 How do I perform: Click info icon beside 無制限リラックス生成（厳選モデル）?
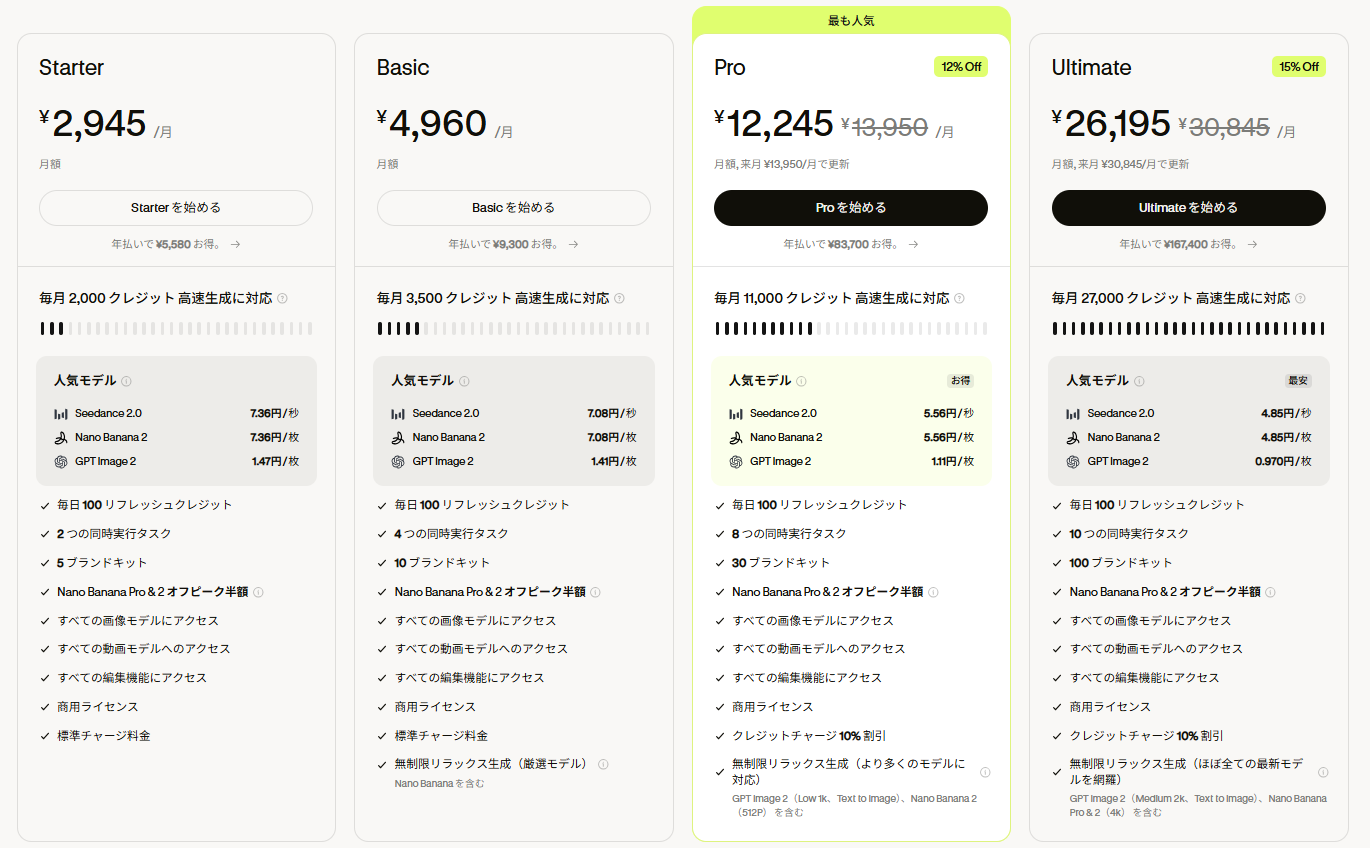pyautogui.click(x=603, y=764)
